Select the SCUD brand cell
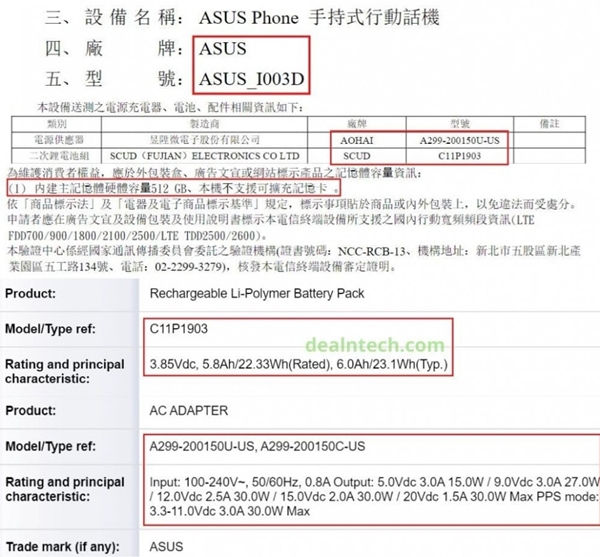Viewport: 600px width, 557px height. coord(357,156)
